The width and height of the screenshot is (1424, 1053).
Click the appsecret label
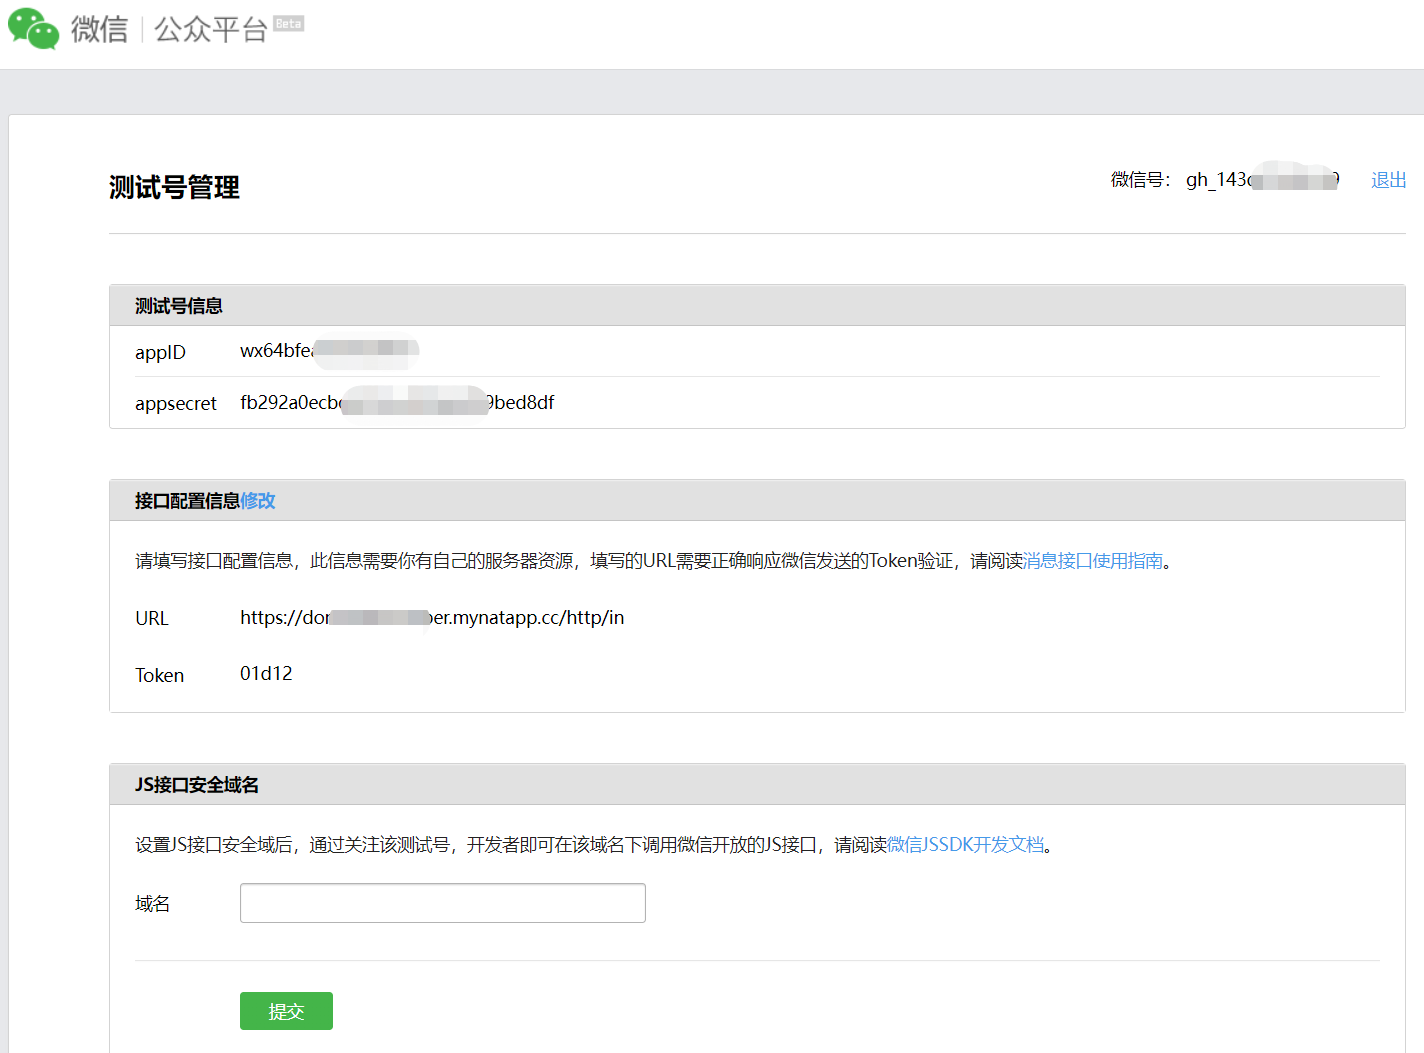pos(176,404)
